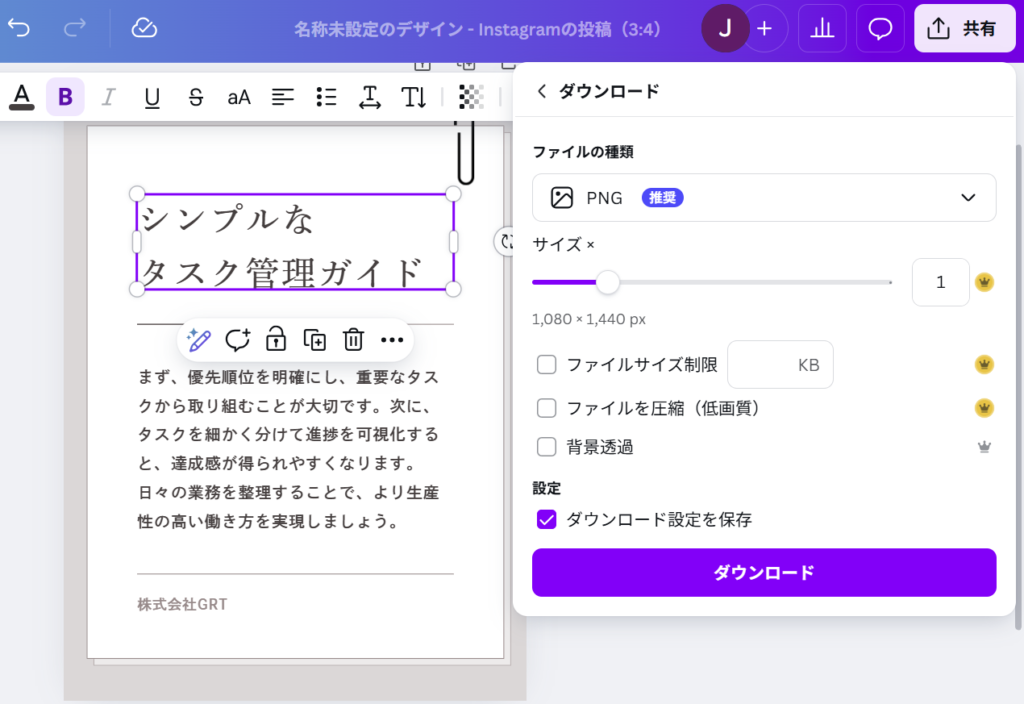Apply strikethrough formatting
This screenshot has height=704, width=1024.
pyautogui.click(x=196, y=97)
